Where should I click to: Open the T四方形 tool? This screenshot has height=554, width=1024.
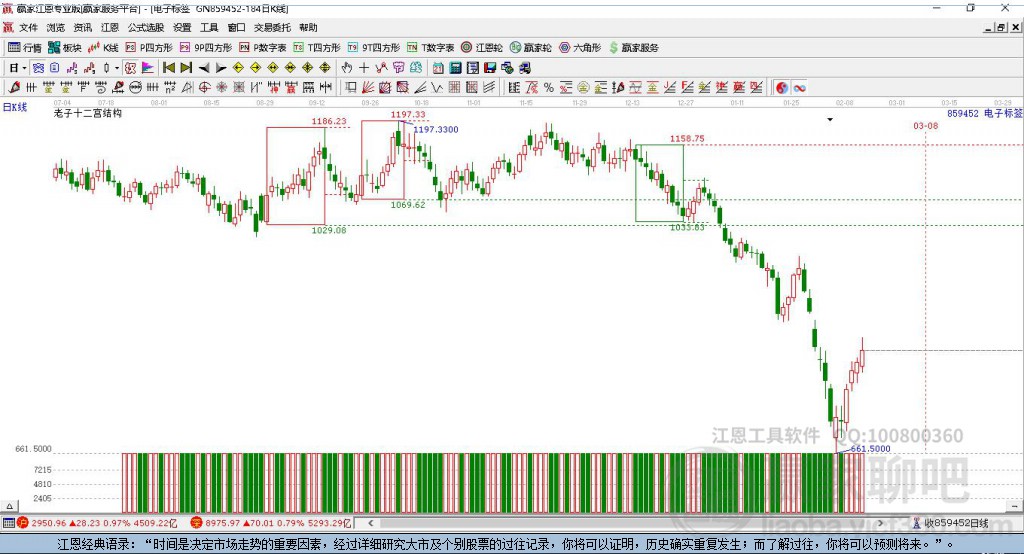coord(317,48)
